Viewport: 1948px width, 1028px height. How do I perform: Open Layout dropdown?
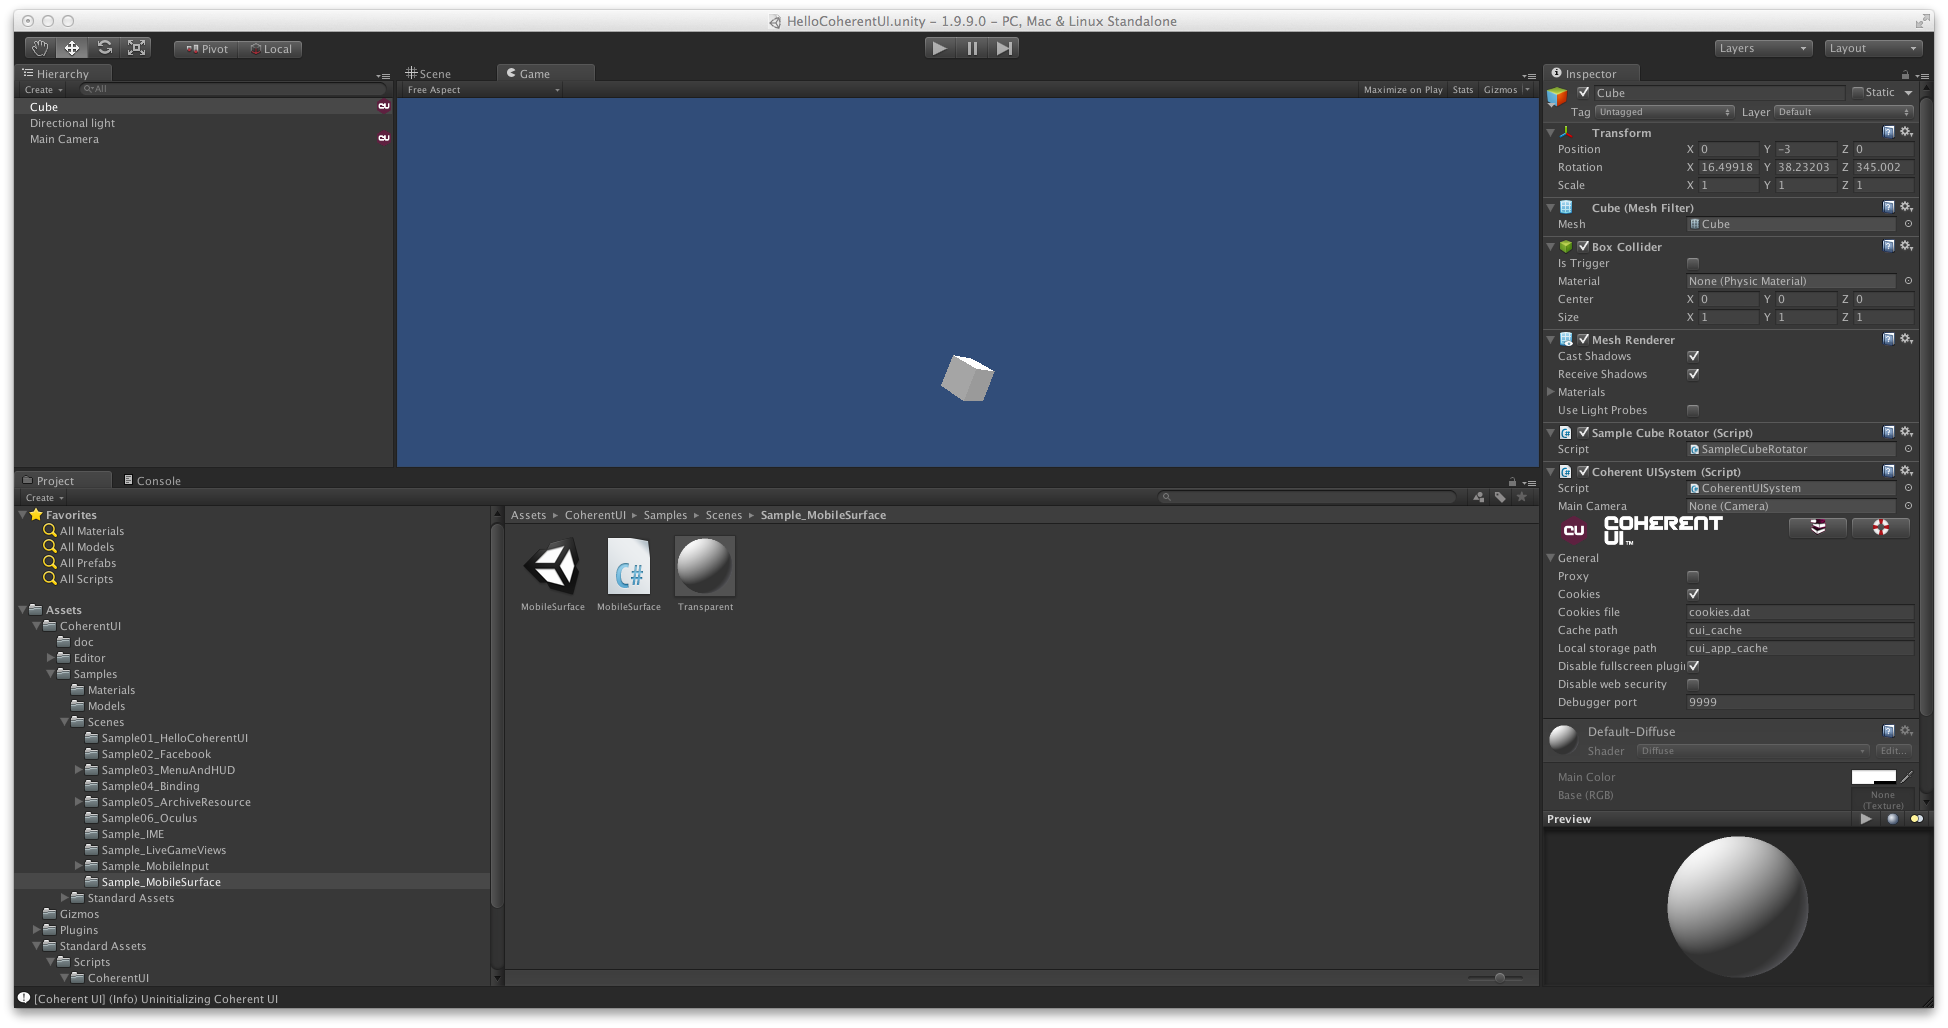click(x=1873, y=48)
